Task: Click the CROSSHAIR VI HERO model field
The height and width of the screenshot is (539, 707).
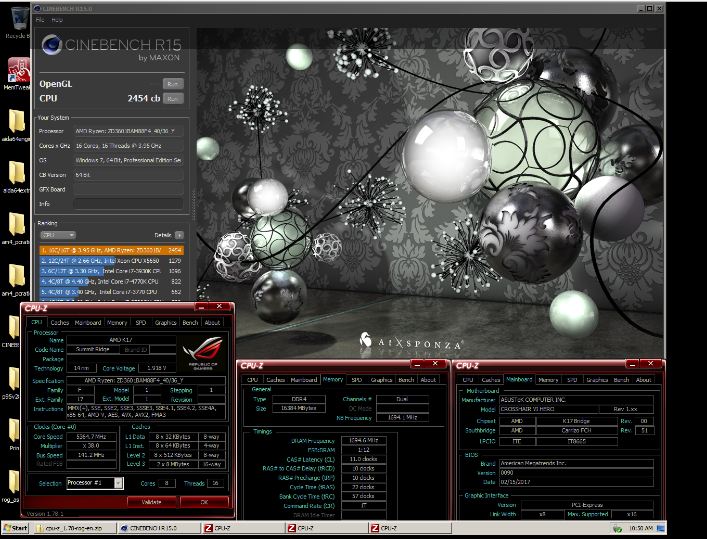Action: tap(549, 409)
